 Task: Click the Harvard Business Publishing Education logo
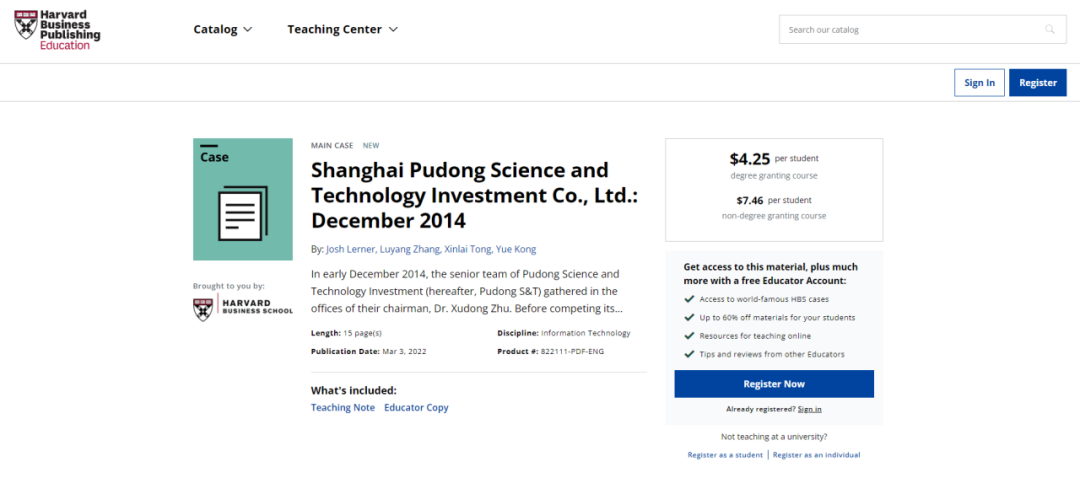57,29
